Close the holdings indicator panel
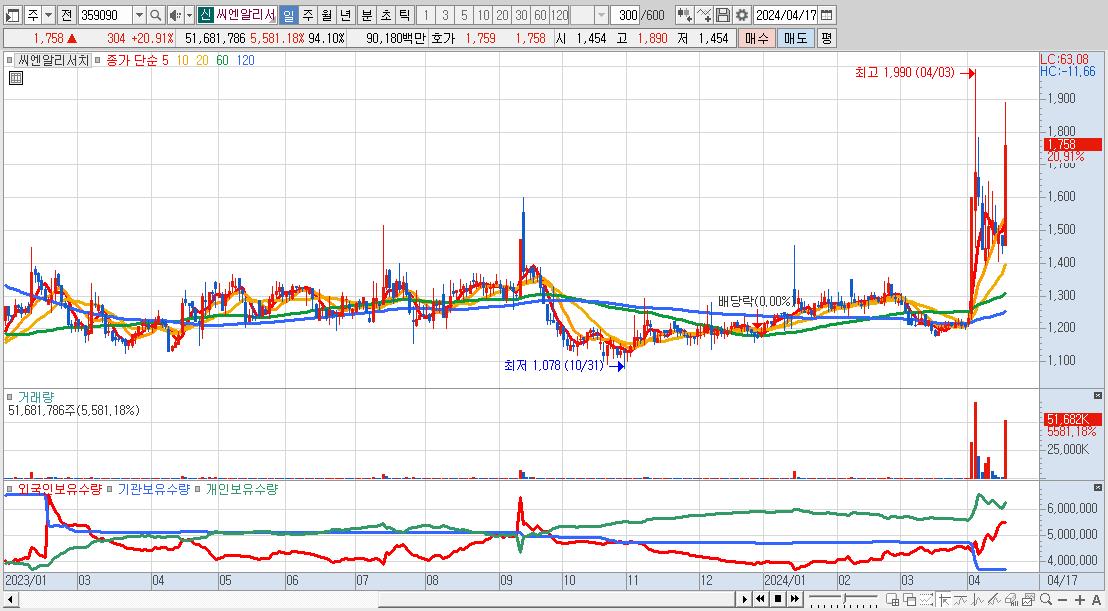 tap(1098, 487)
